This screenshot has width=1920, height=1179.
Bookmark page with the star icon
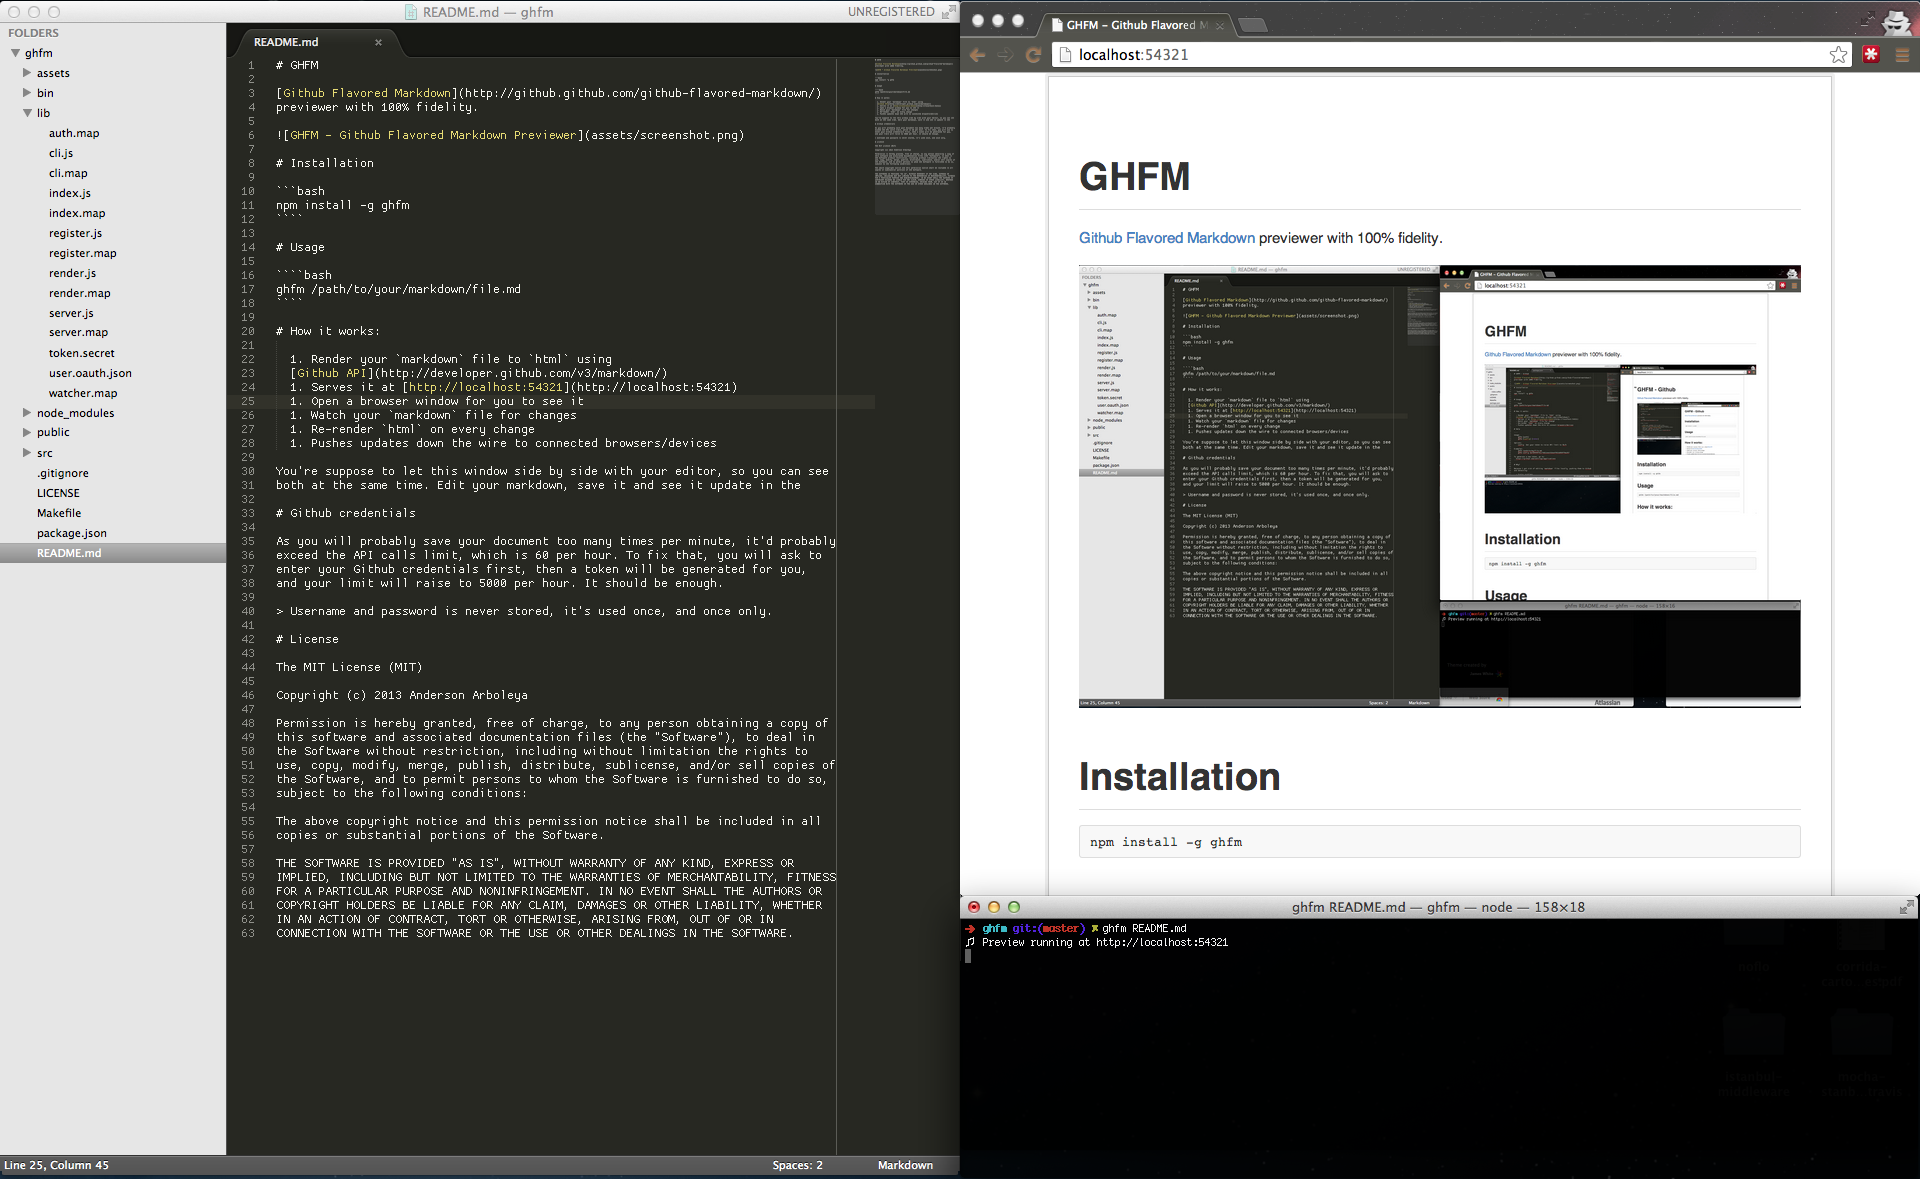[1838, 55]
